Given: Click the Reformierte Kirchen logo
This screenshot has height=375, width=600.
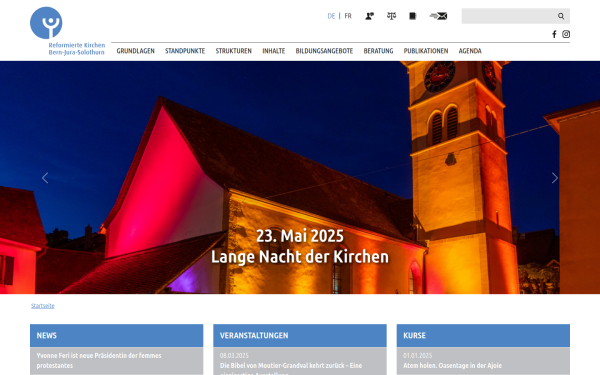Looking at the screenshot, I should point(46,23).
